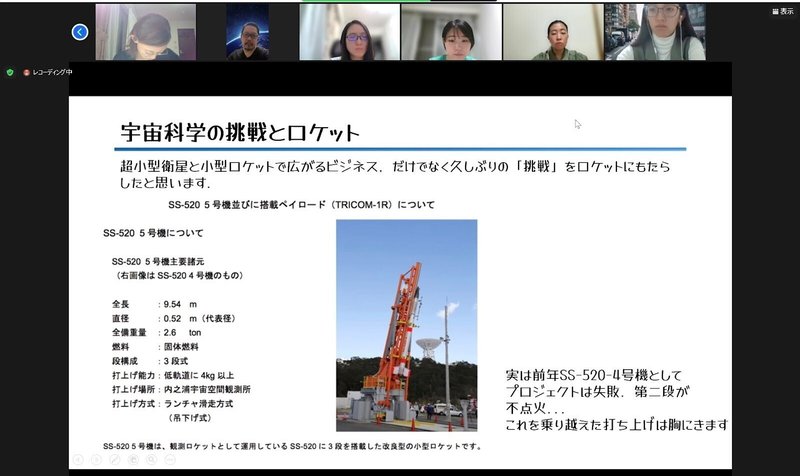Open the slideshow pen tool icon
800x476 pixels.
115,460
